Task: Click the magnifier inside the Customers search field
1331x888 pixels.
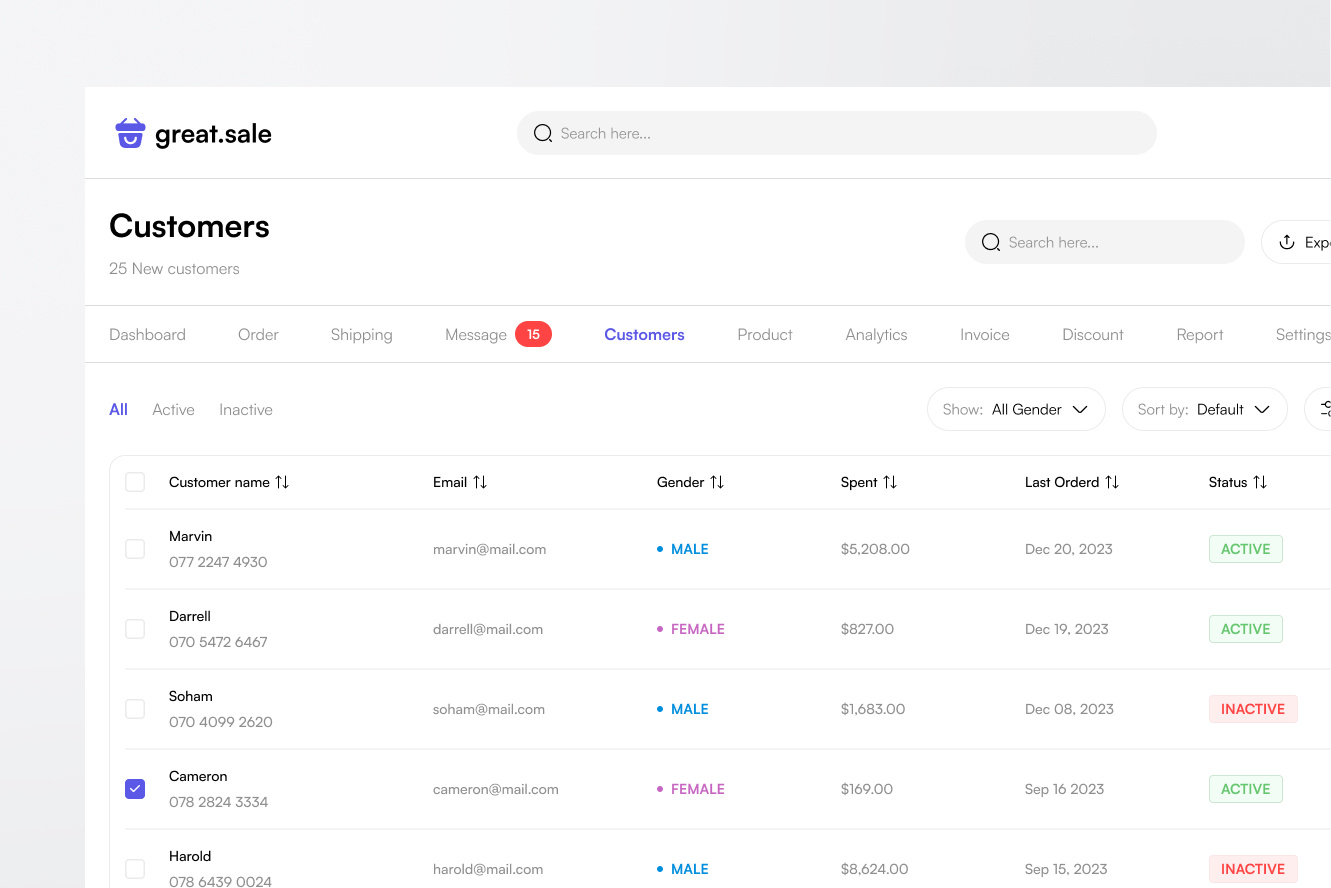Action: [991, 242]
